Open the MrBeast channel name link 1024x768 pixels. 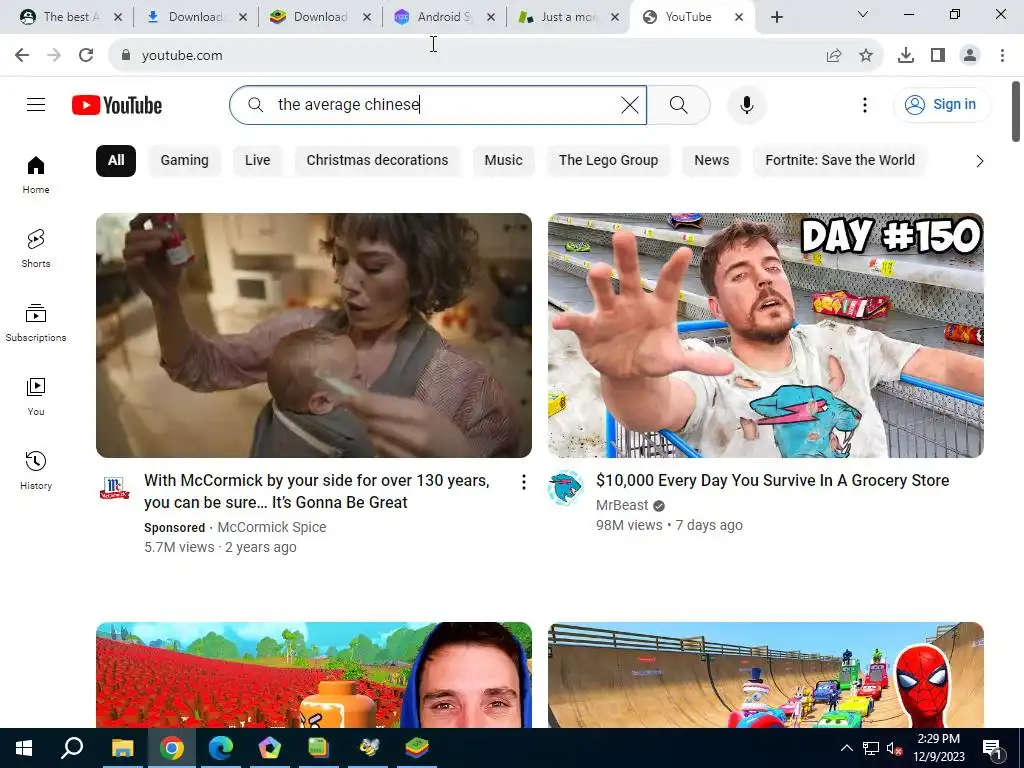pyautogui.click(x=622, y=505)
